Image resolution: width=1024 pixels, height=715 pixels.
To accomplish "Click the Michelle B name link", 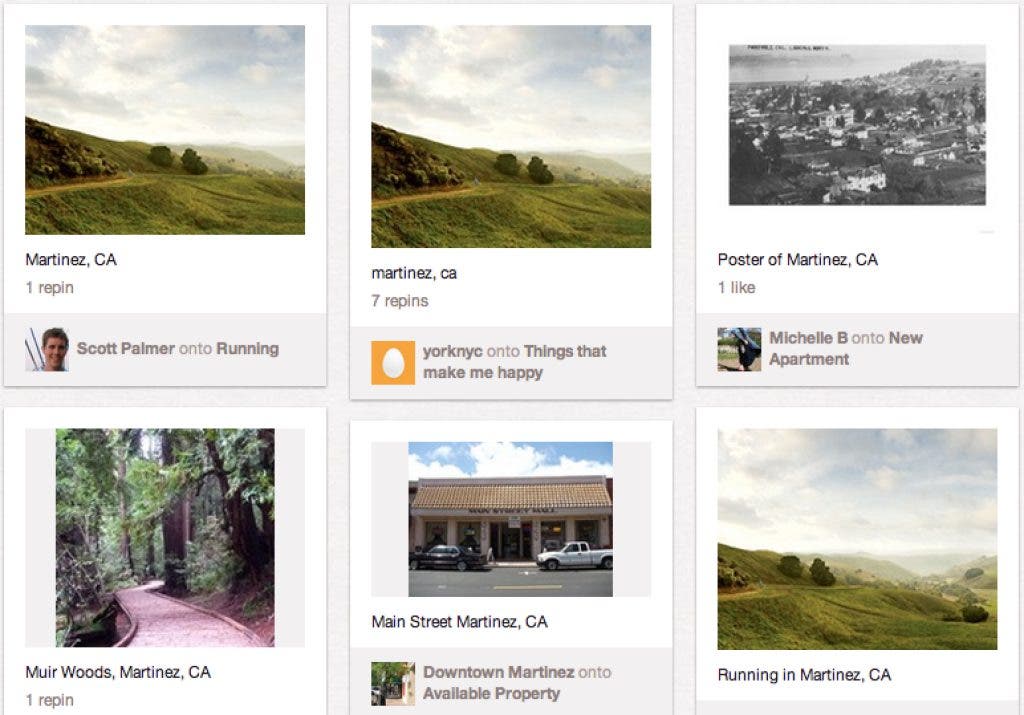I will coord(808,338).
